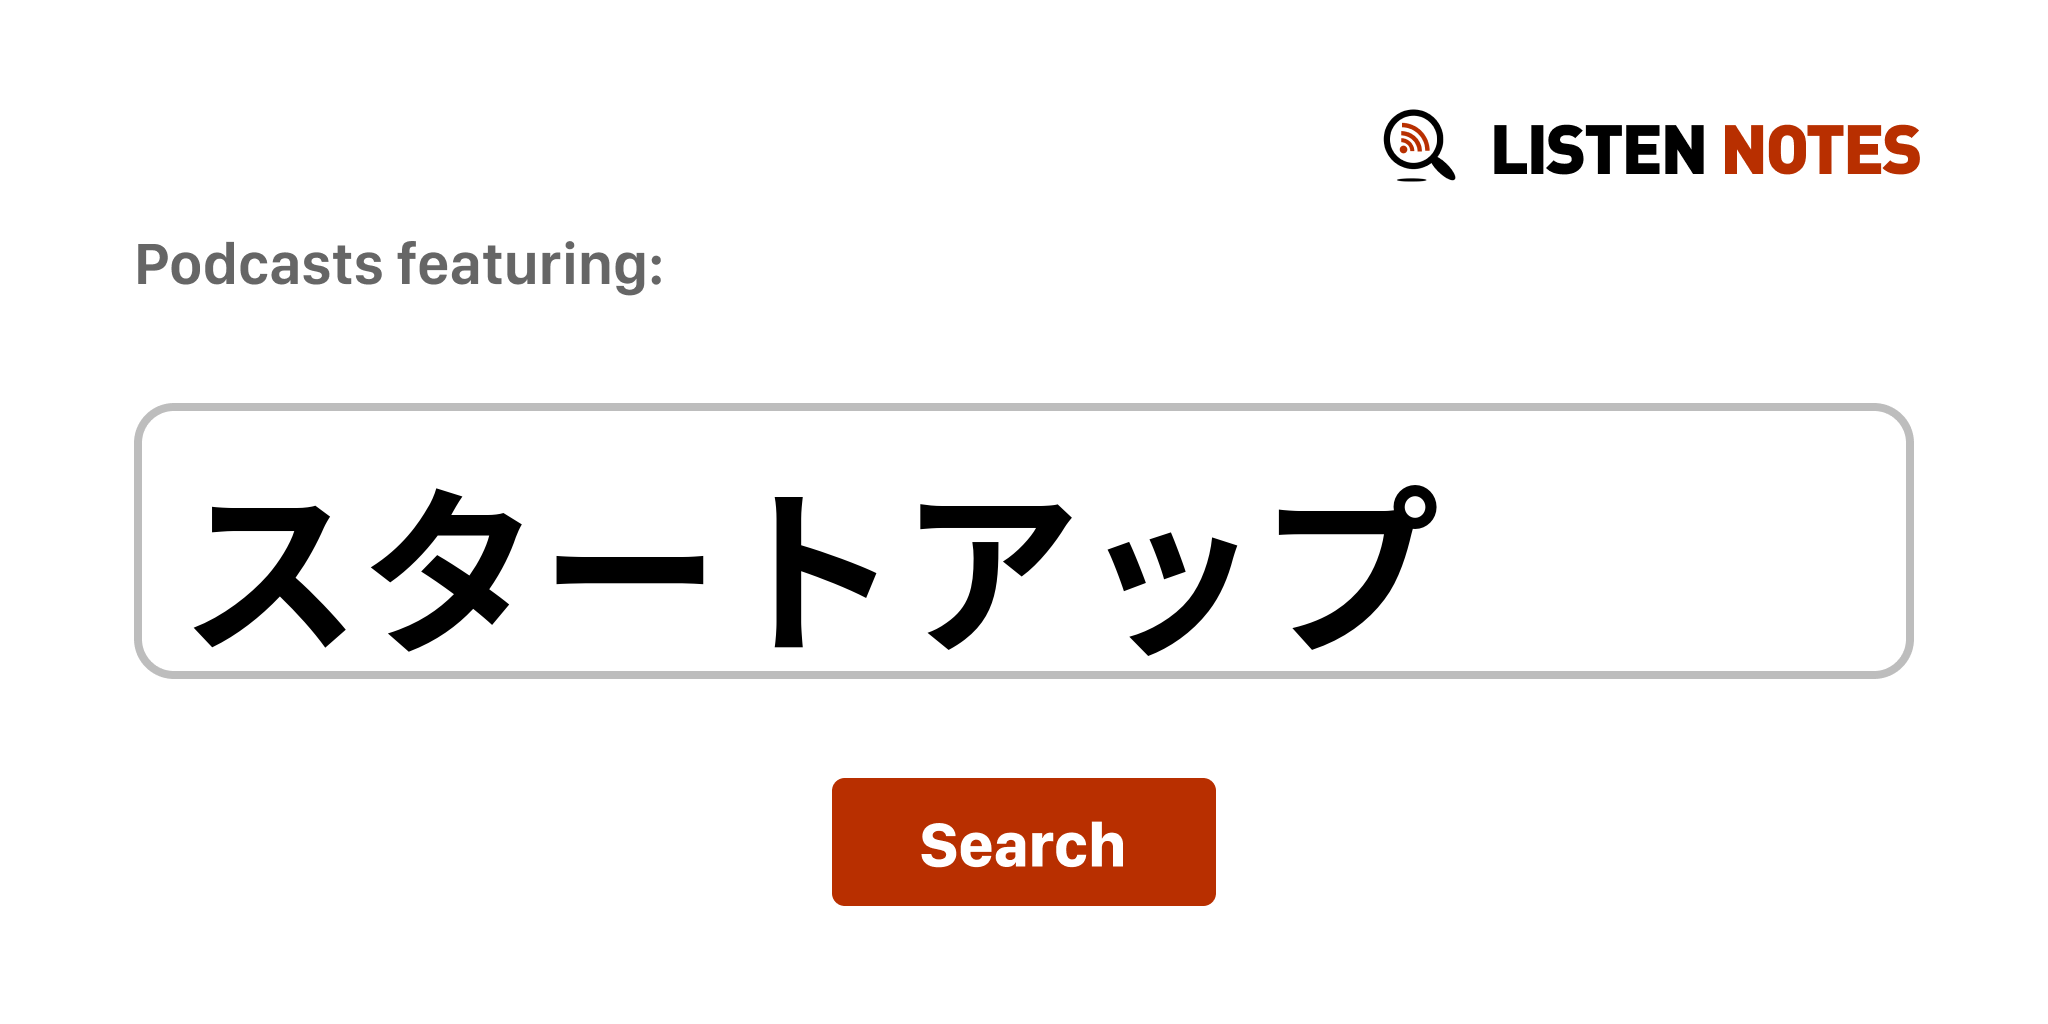Place cursor on the ス character
The height and width of the screenshot is (1024, 2048).
click(270, 572)
